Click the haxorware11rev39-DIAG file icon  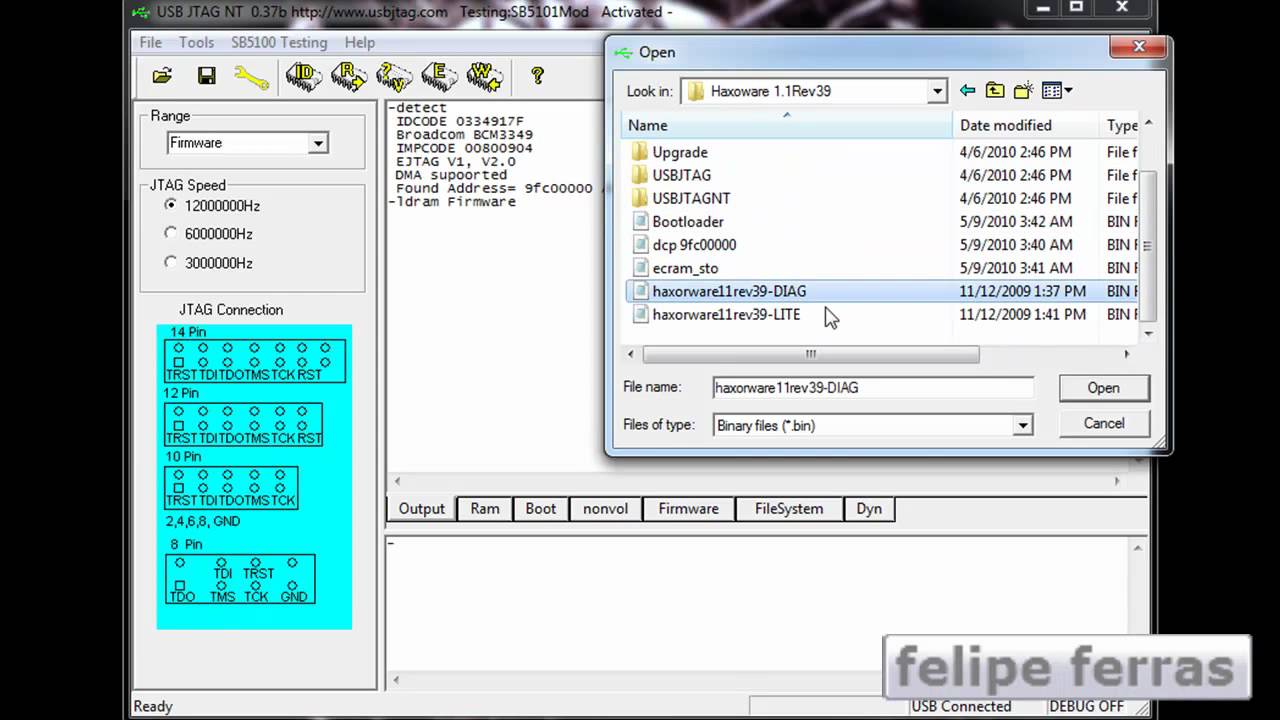(641, 291)
